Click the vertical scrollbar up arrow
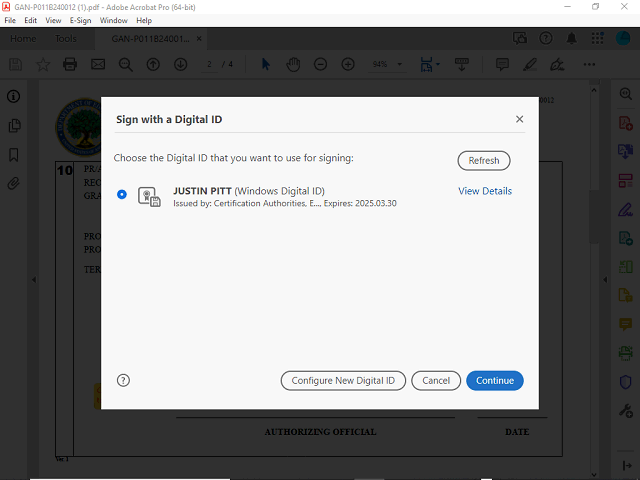This screenshot has width=640, height=480. [x=594, y=90]
